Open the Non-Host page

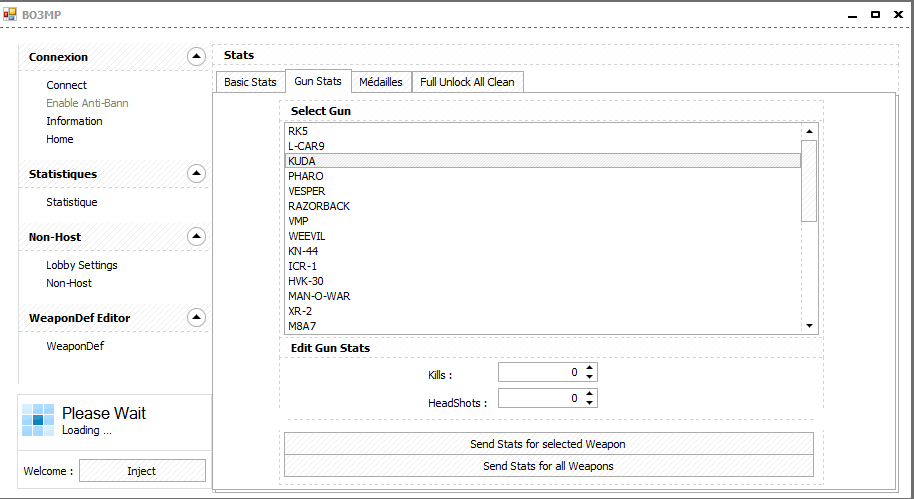click(x=69, y=283)
